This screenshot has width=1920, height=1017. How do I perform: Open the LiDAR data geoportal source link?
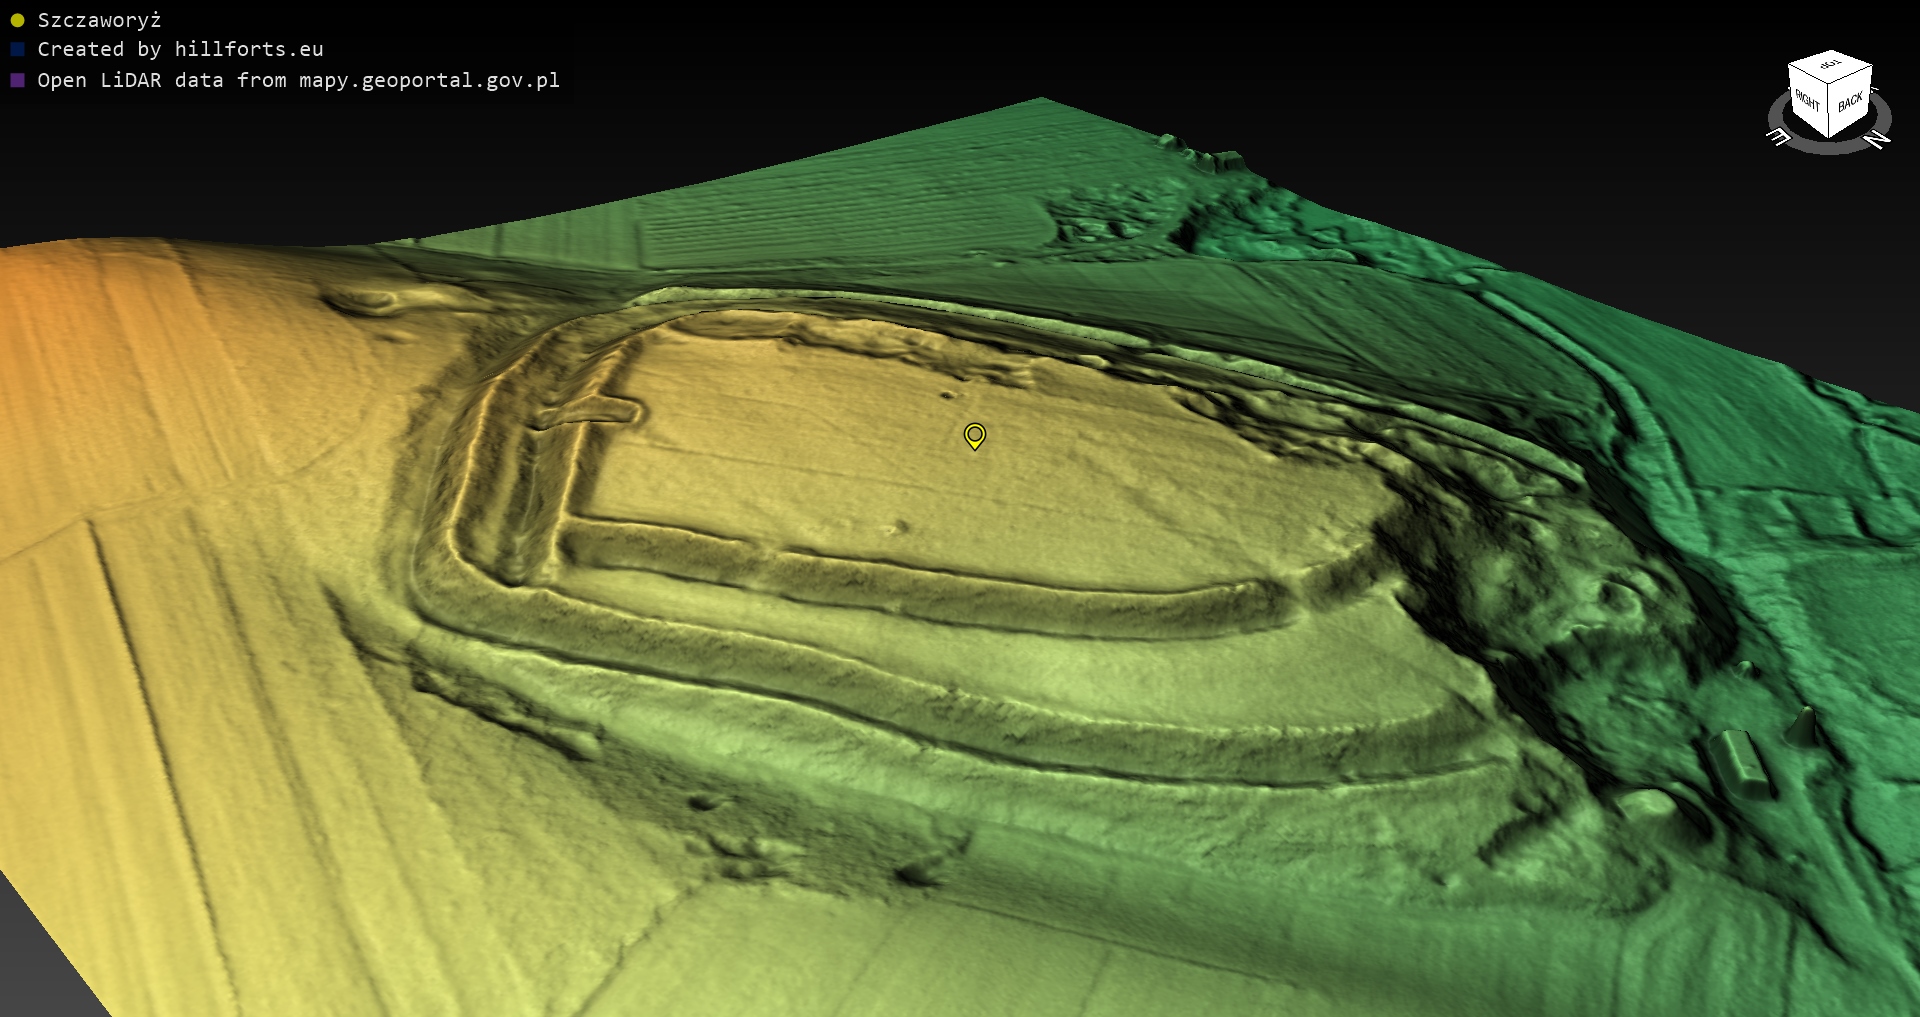[298, 80]
